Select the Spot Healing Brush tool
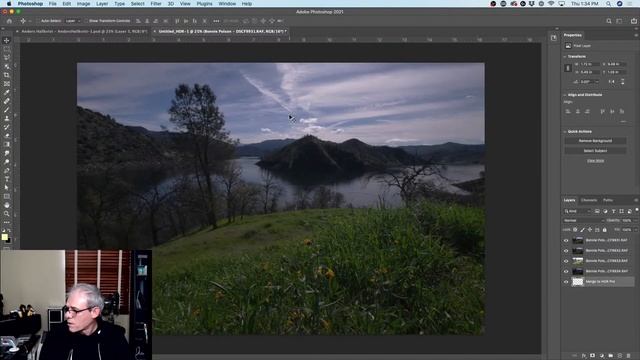The image size is (640, 360). (7, 101)
